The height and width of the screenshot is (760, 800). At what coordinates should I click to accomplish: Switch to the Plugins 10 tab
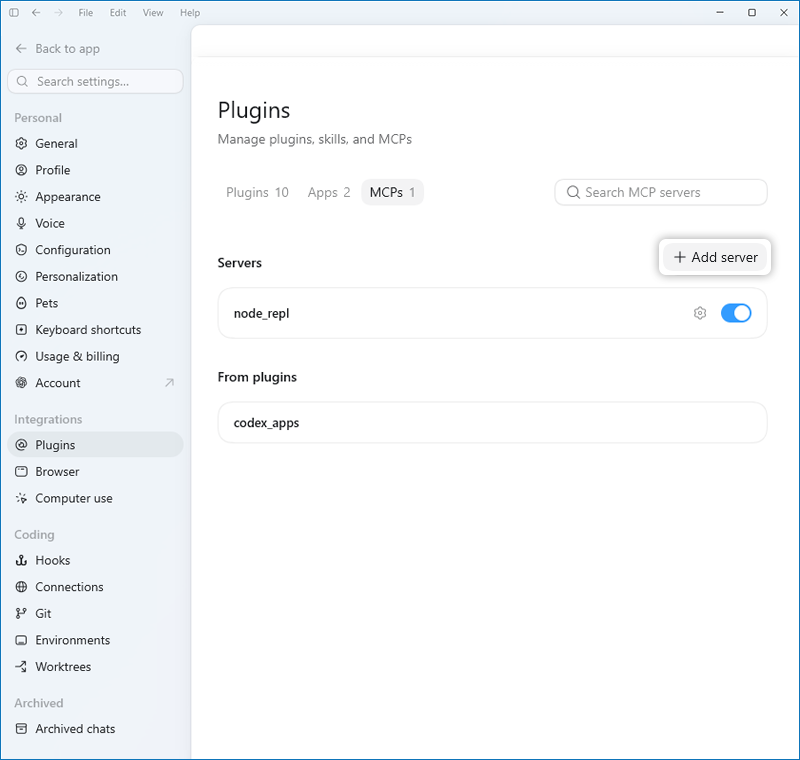[257, 192]
